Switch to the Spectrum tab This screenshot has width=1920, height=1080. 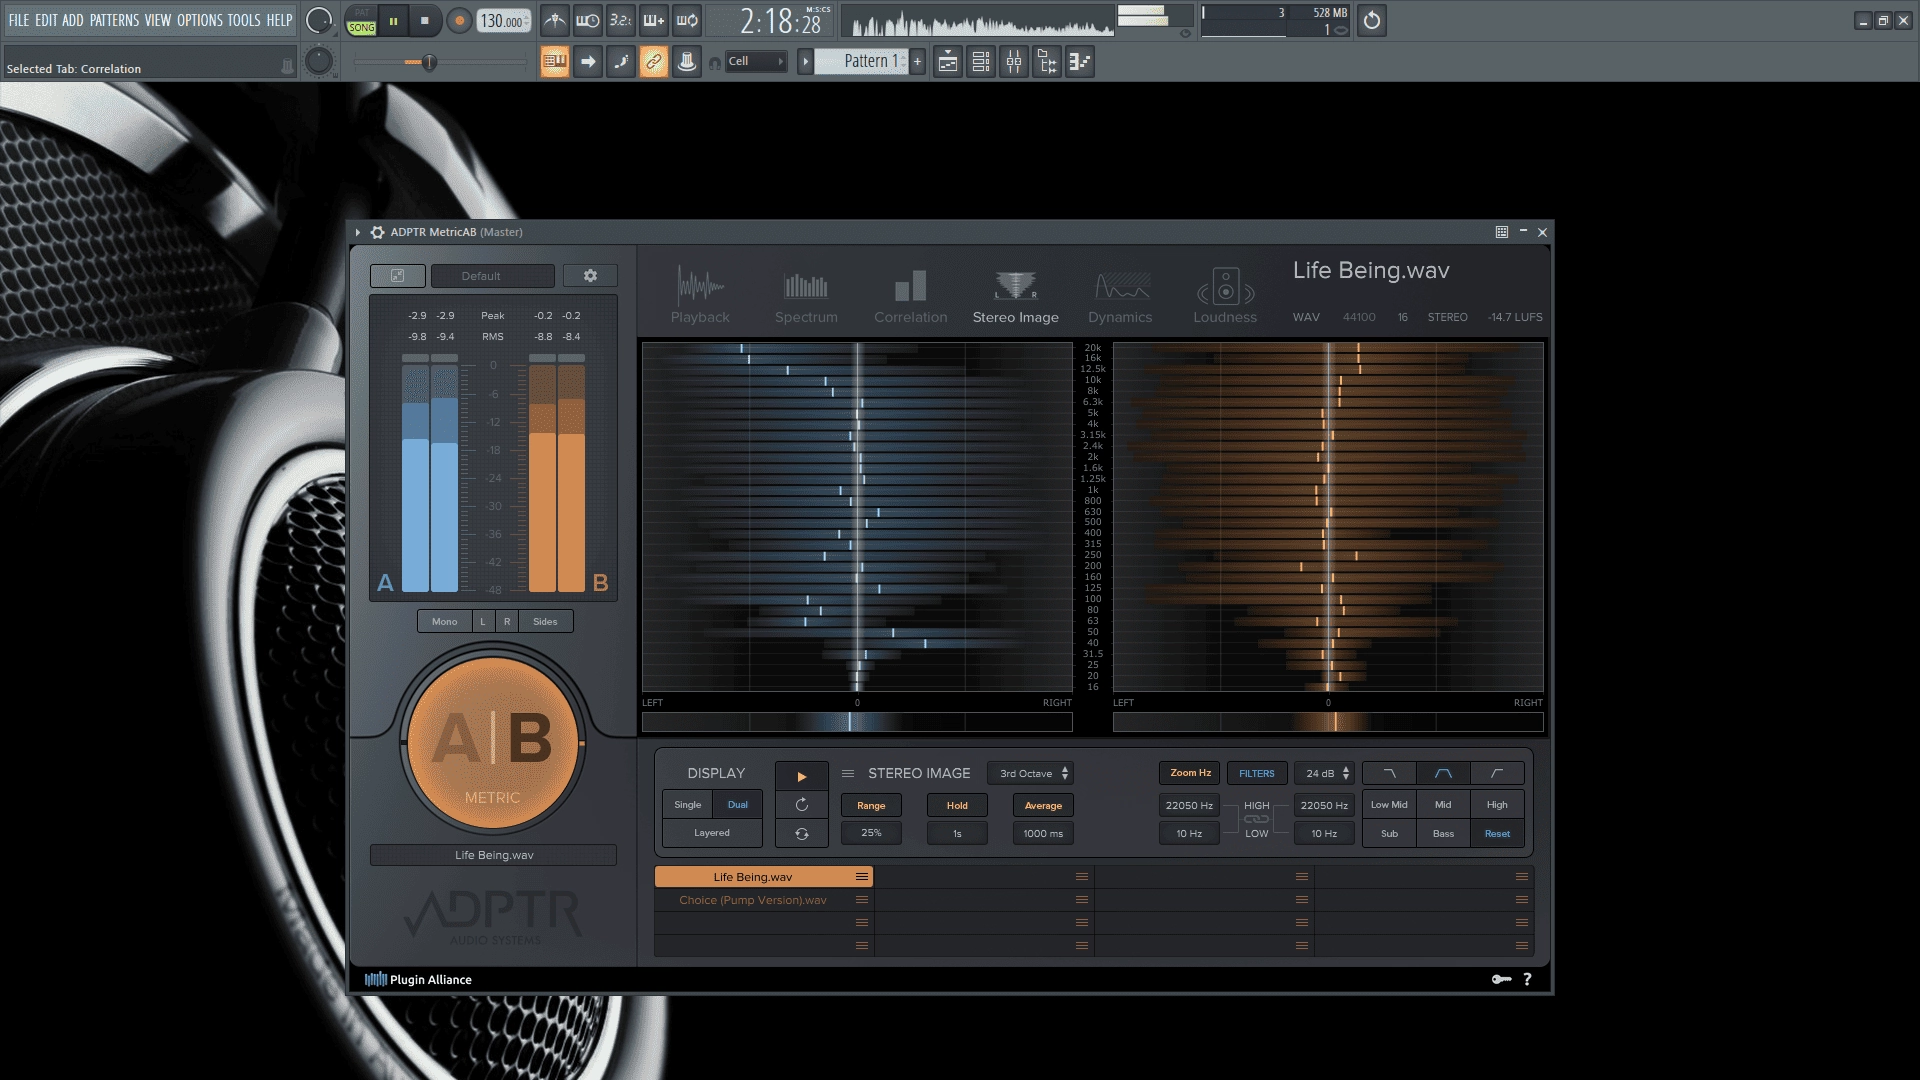(806, 295)
